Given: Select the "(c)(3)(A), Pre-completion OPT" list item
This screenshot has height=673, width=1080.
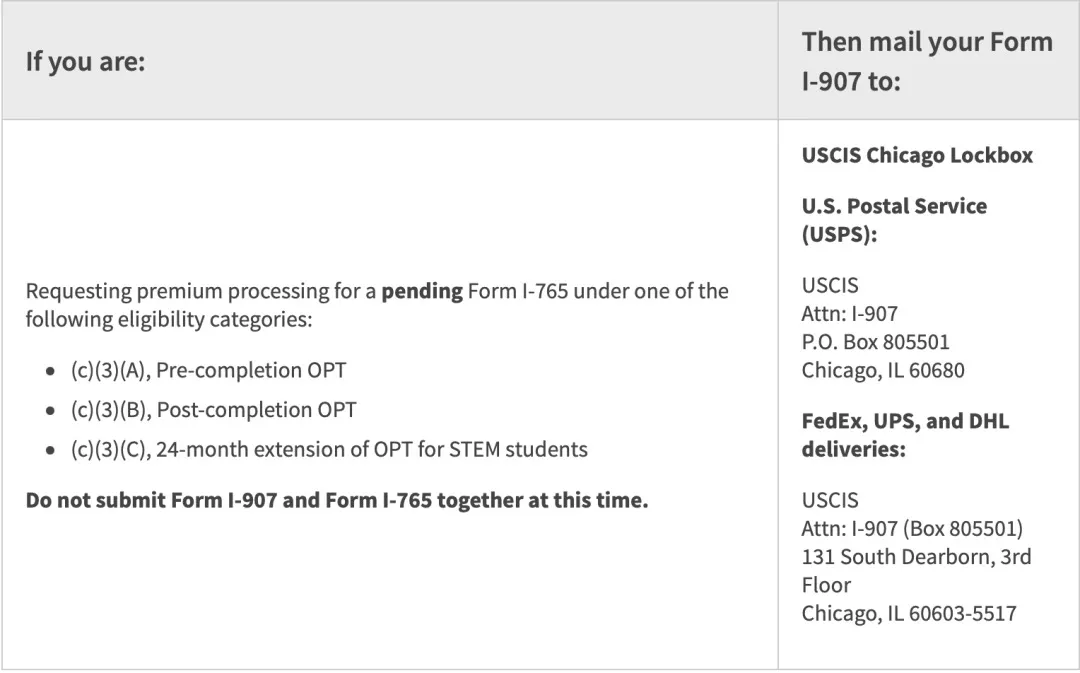Looking at the screenshot, I should [x=208, y=370].
